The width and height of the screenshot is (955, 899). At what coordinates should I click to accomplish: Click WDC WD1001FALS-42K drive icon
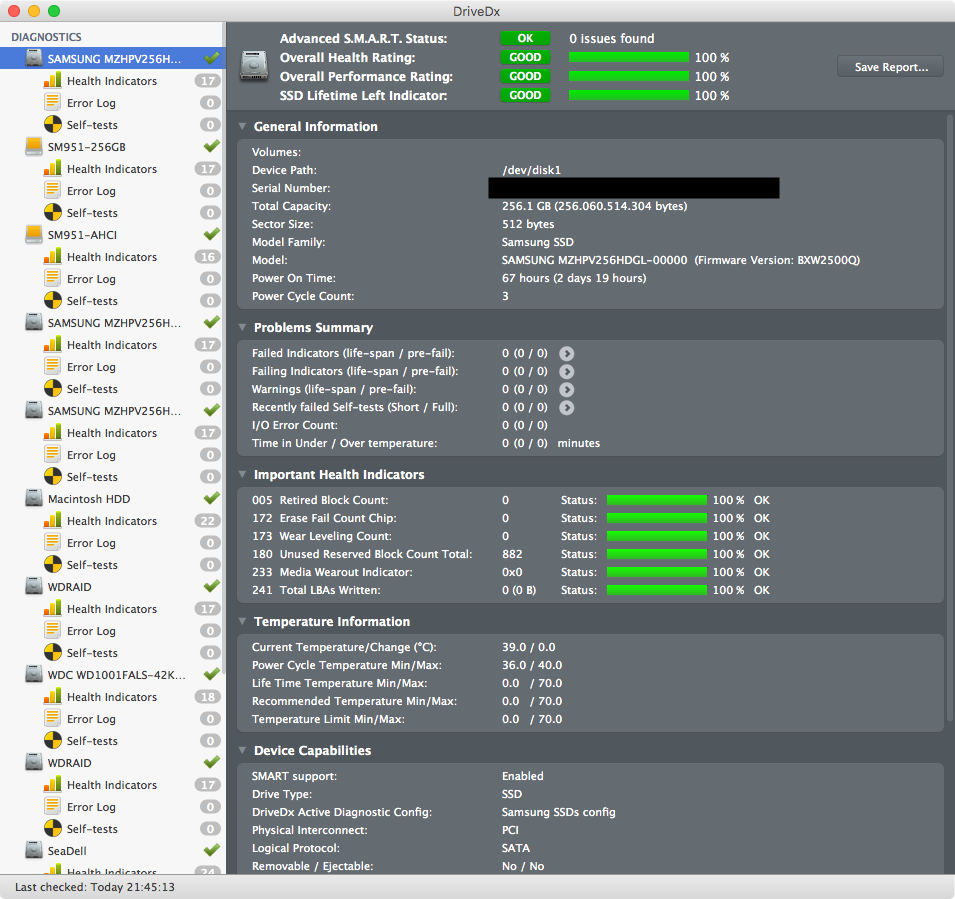tap(33, 674)
